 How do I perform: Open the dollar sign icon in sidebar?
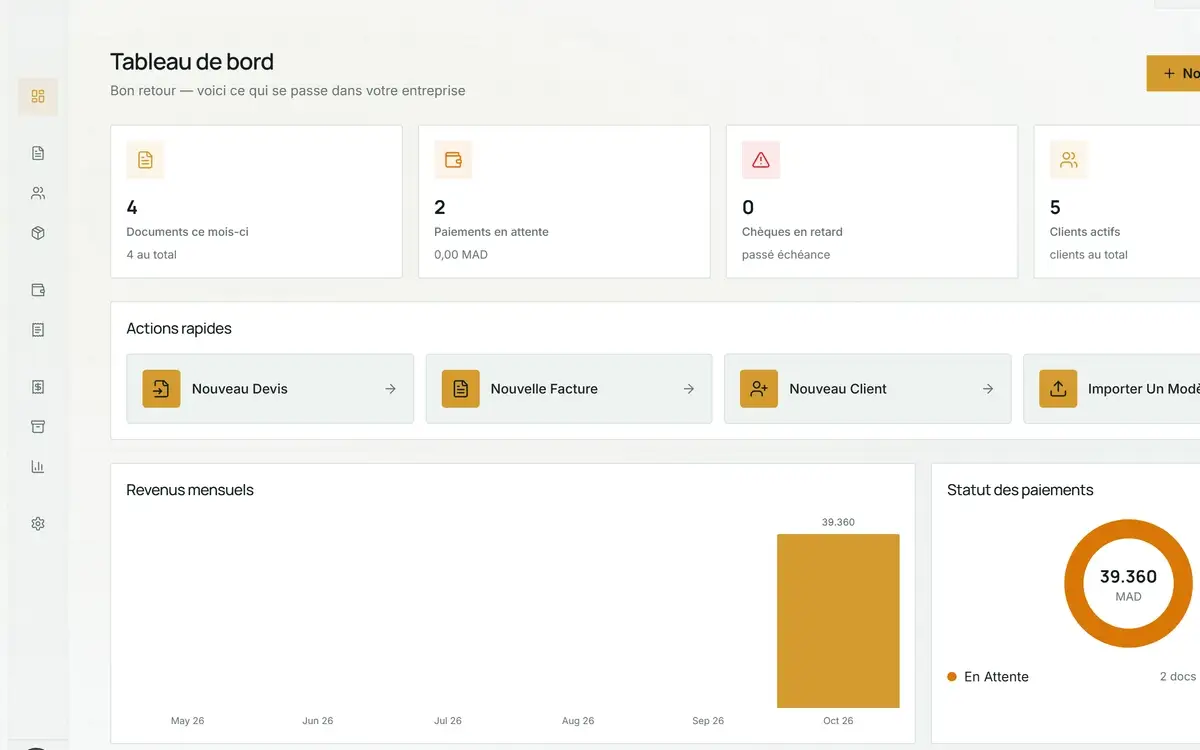coord(38,387)
